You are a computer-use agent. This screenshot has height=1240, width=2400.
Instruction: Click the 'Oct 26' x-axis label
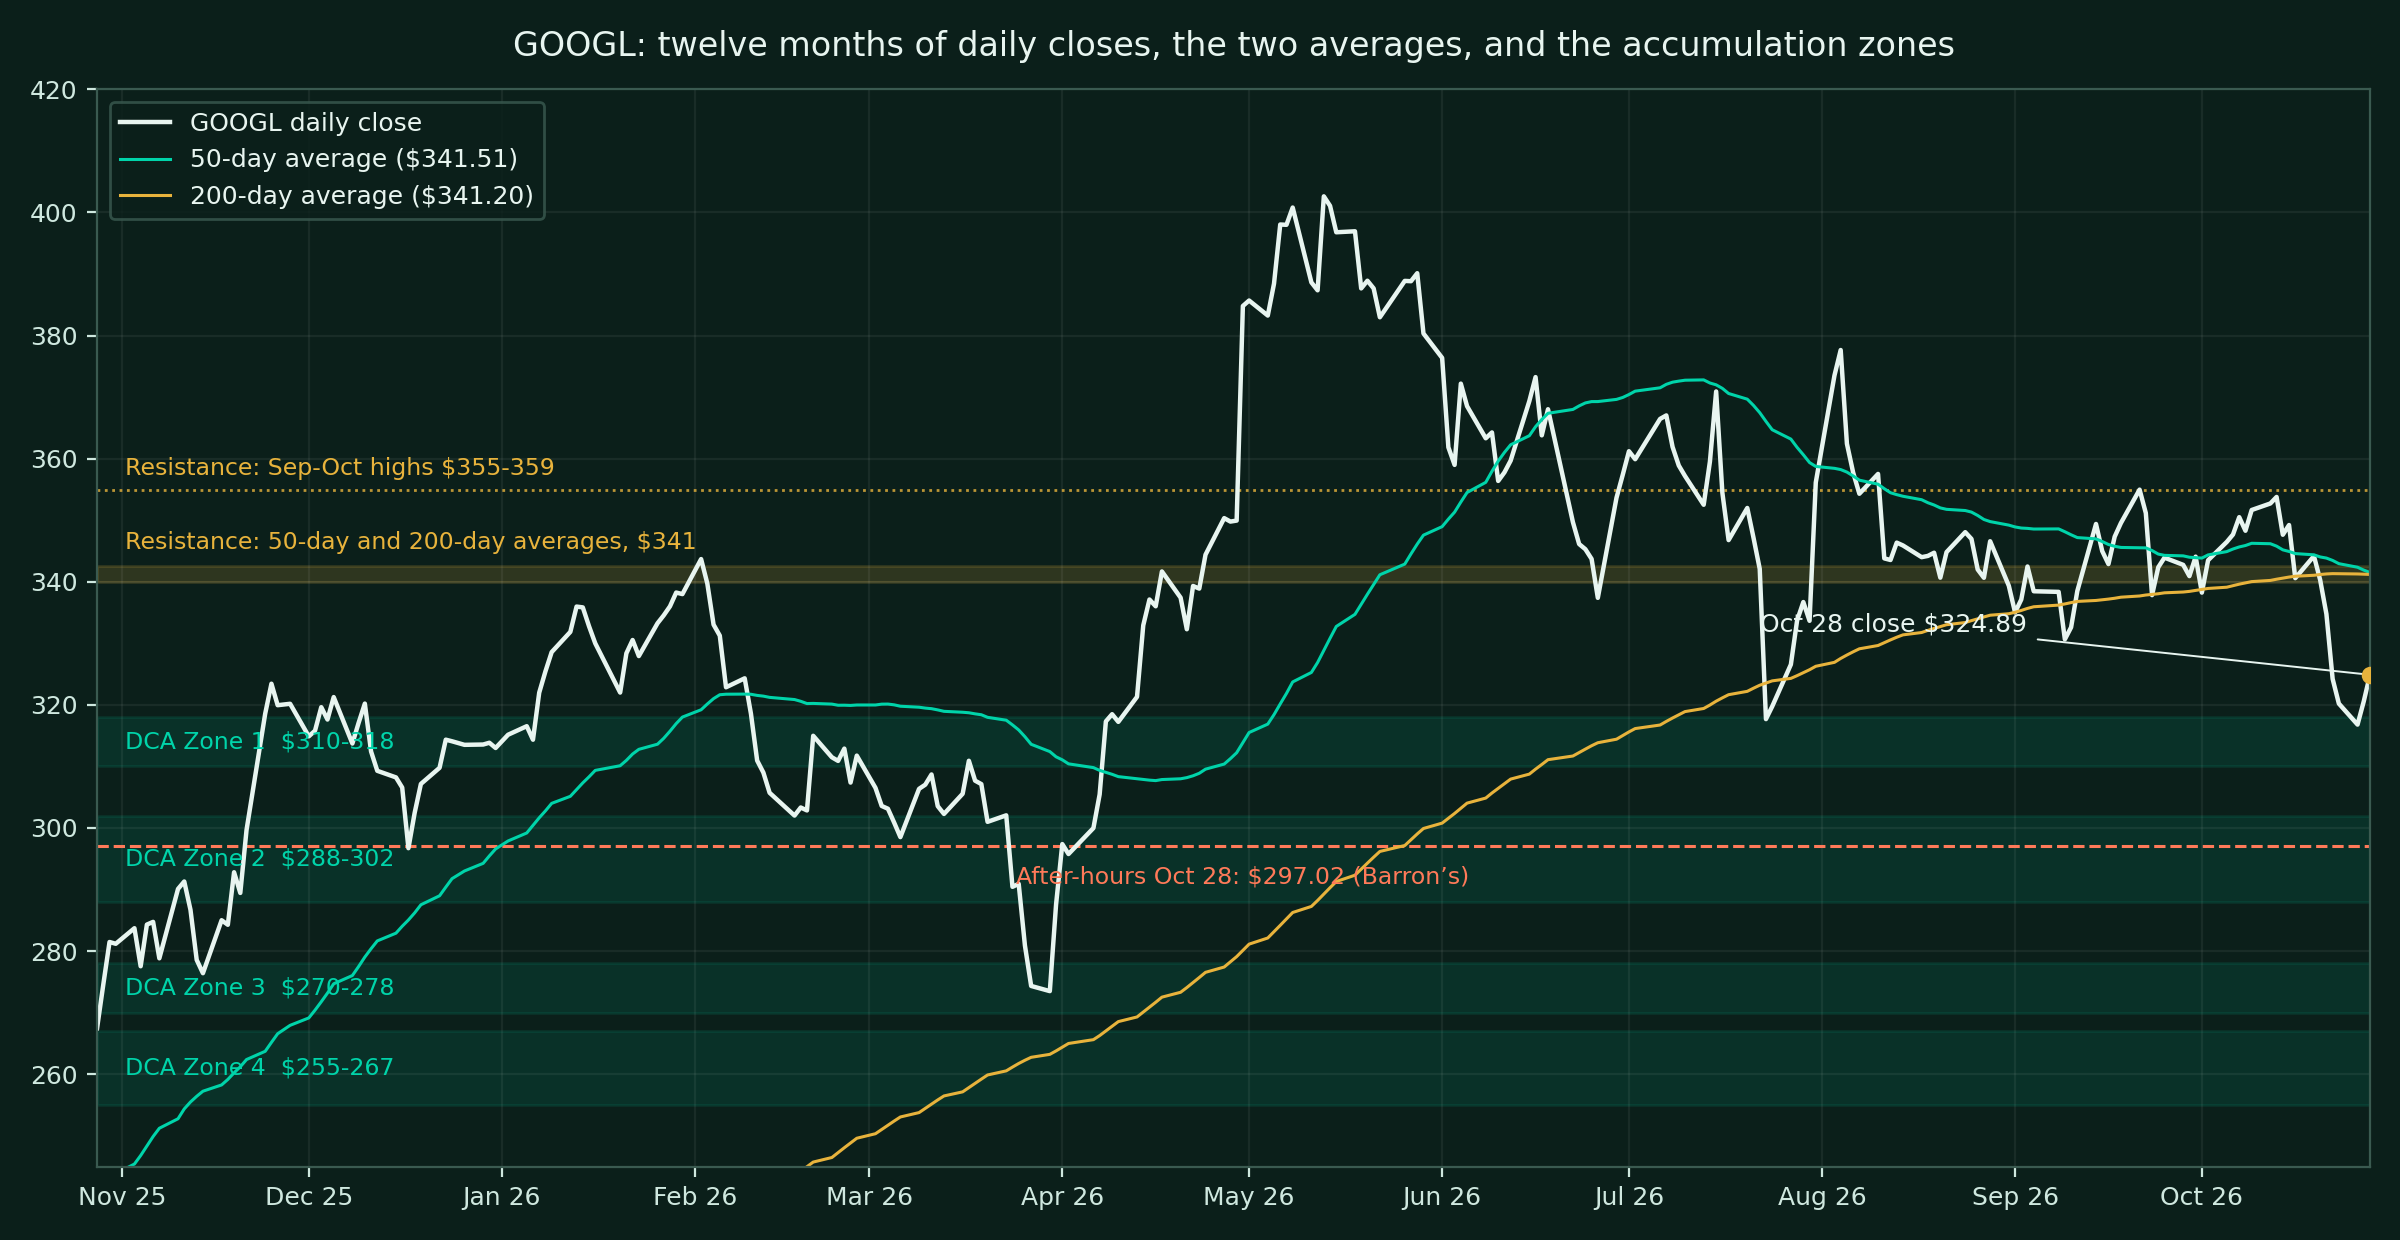click(x=2201, y=1197)
